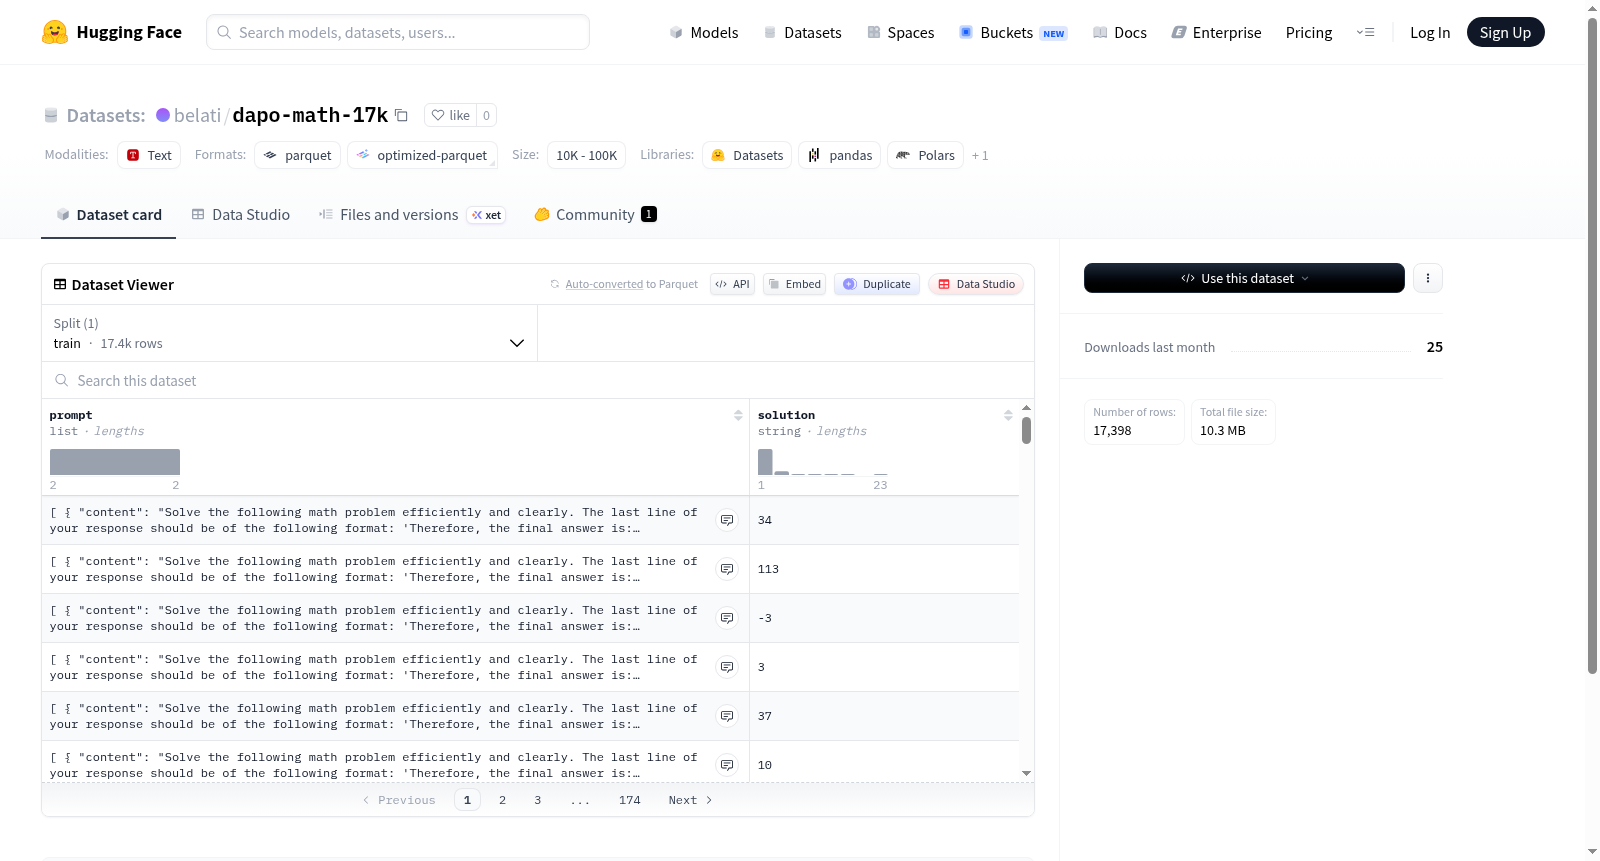The height and width of the screenshot is (861, 1600).
Task: Open expanded view of the row with solution 34
Action: 727,520
